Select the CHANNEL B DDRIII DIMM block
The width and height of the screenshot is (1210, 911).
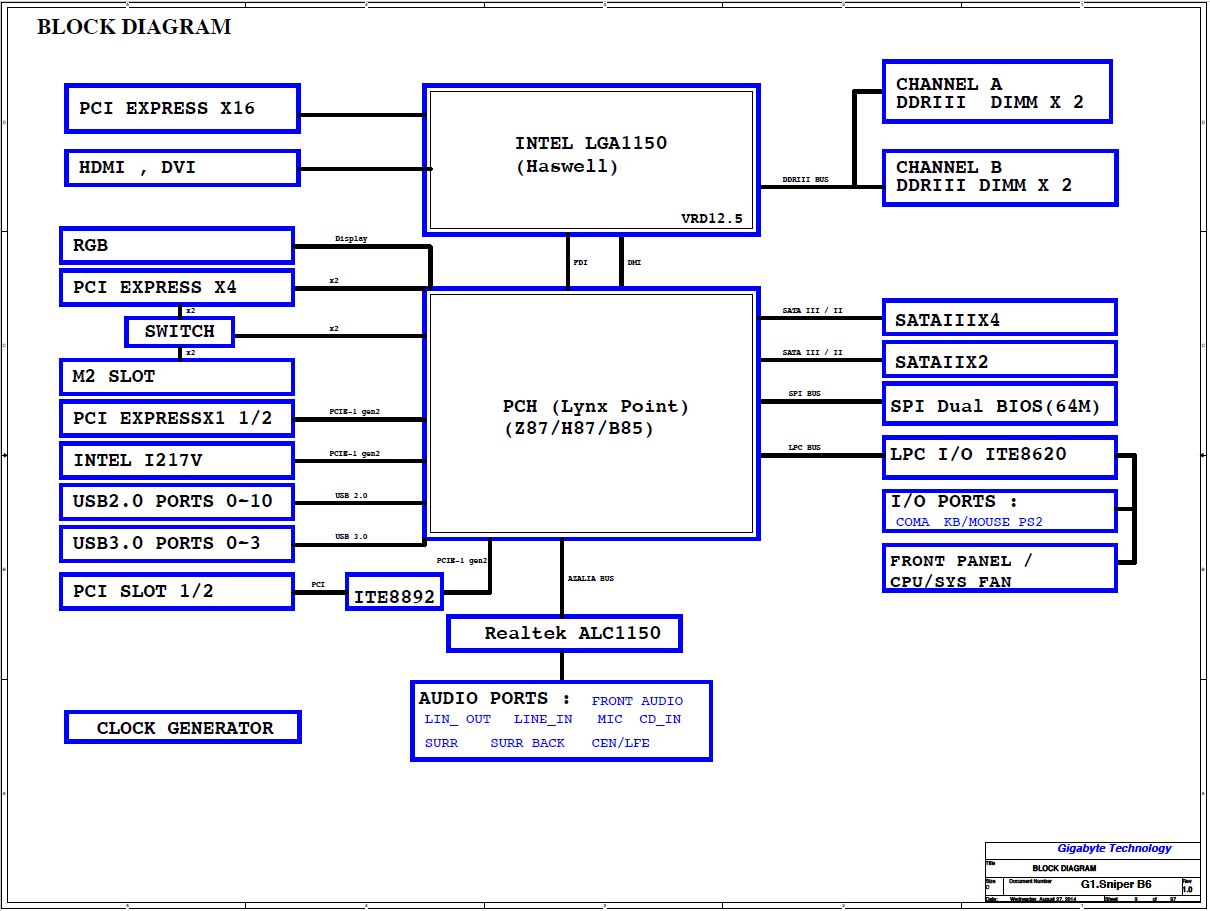tap(1000, 178)
